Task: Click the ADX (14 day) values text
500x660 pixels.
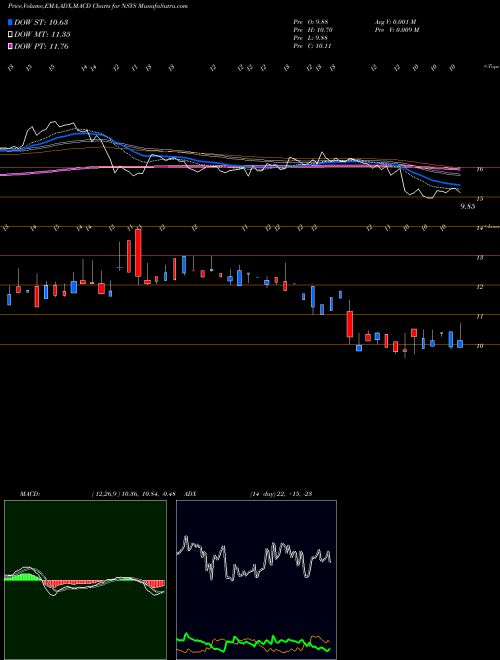Action: [281, 494]
